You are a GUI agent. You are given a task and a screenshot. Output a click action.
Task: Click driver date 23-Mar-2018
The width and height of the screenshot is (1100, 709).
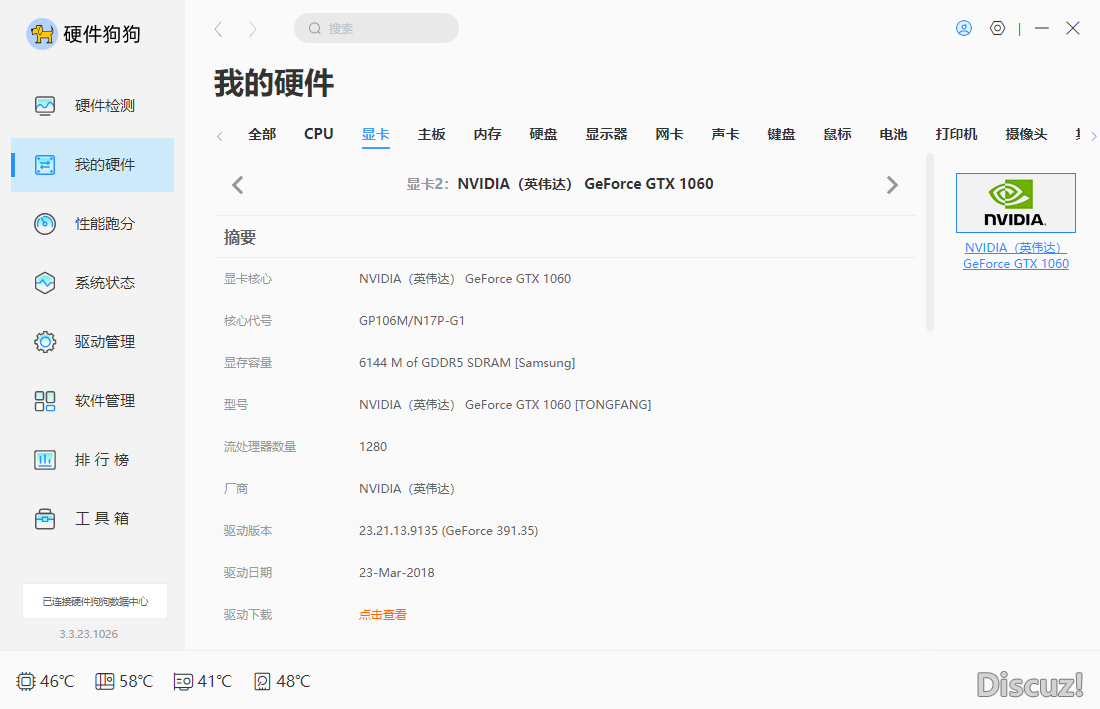[397, 573]
